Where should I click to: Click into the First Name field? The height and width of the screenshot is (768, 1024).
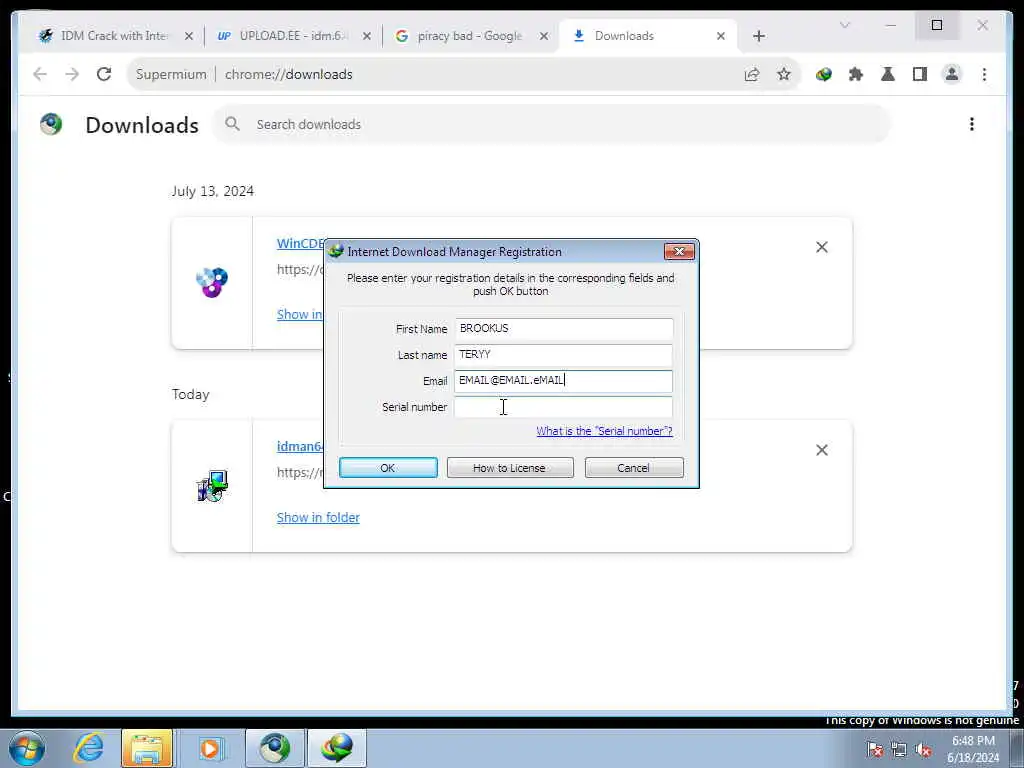[563, 328]
